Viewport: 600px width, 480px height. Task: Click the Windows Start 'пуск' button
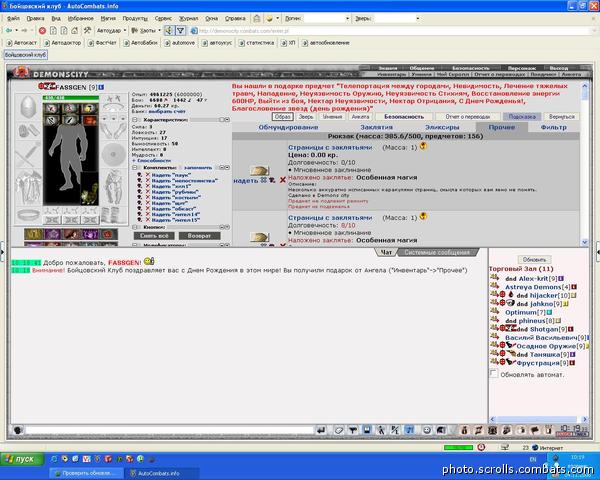tap(22, 459)
